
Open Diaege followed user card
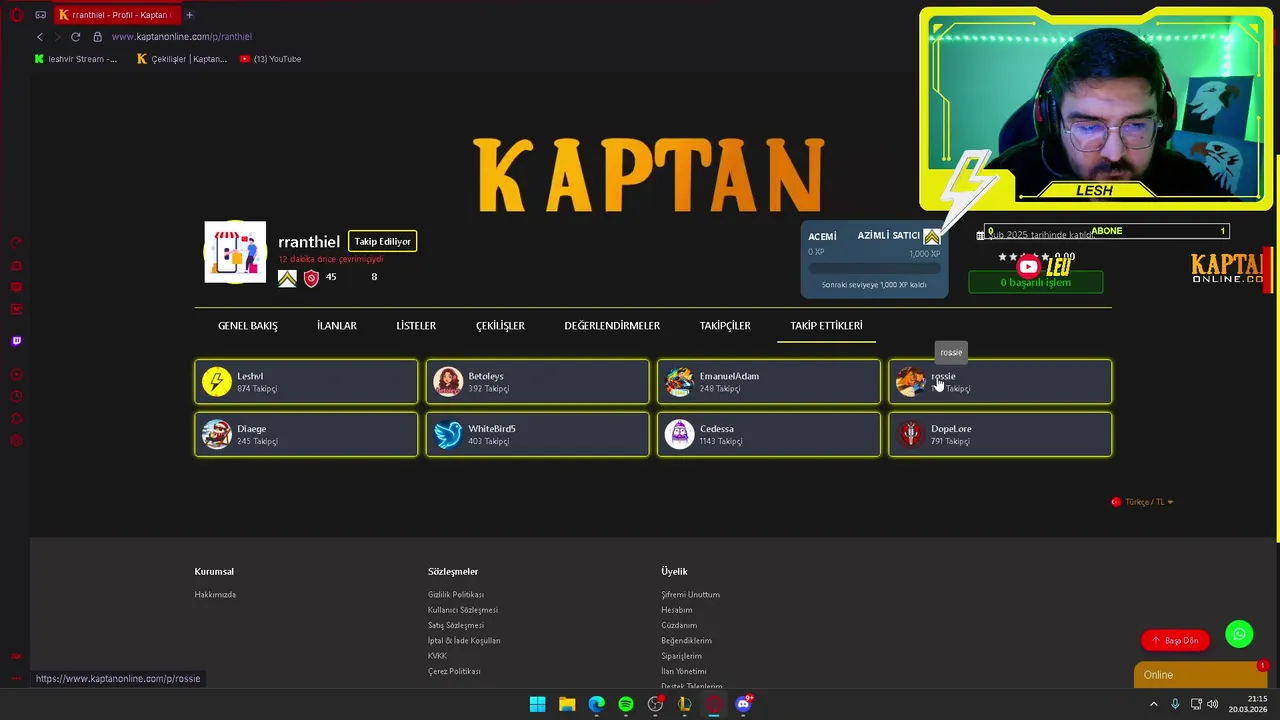pos(306,434)
